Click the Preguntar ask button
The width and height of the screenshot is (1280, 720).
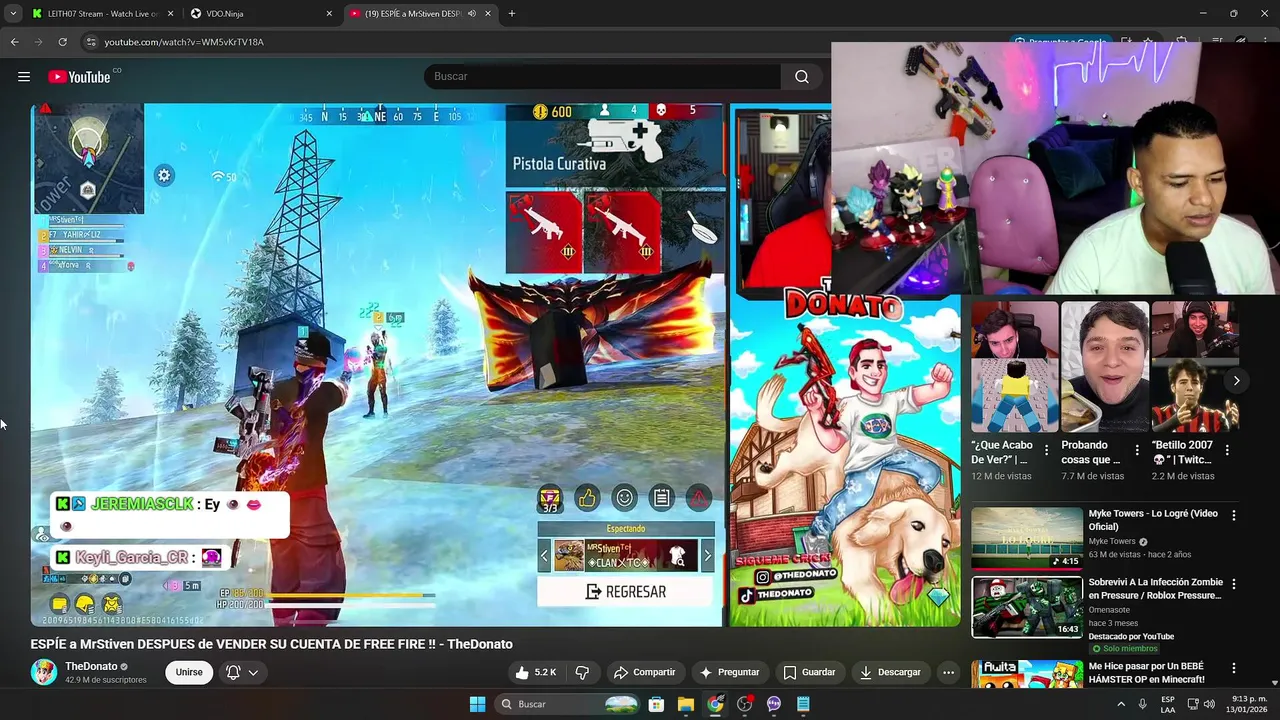pyautogui.click(x=730, y=672)
